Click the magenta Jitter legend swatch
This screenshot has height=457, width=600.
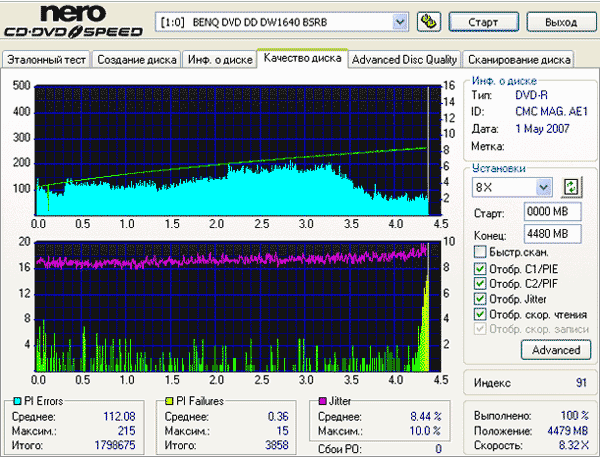point(322,401)
